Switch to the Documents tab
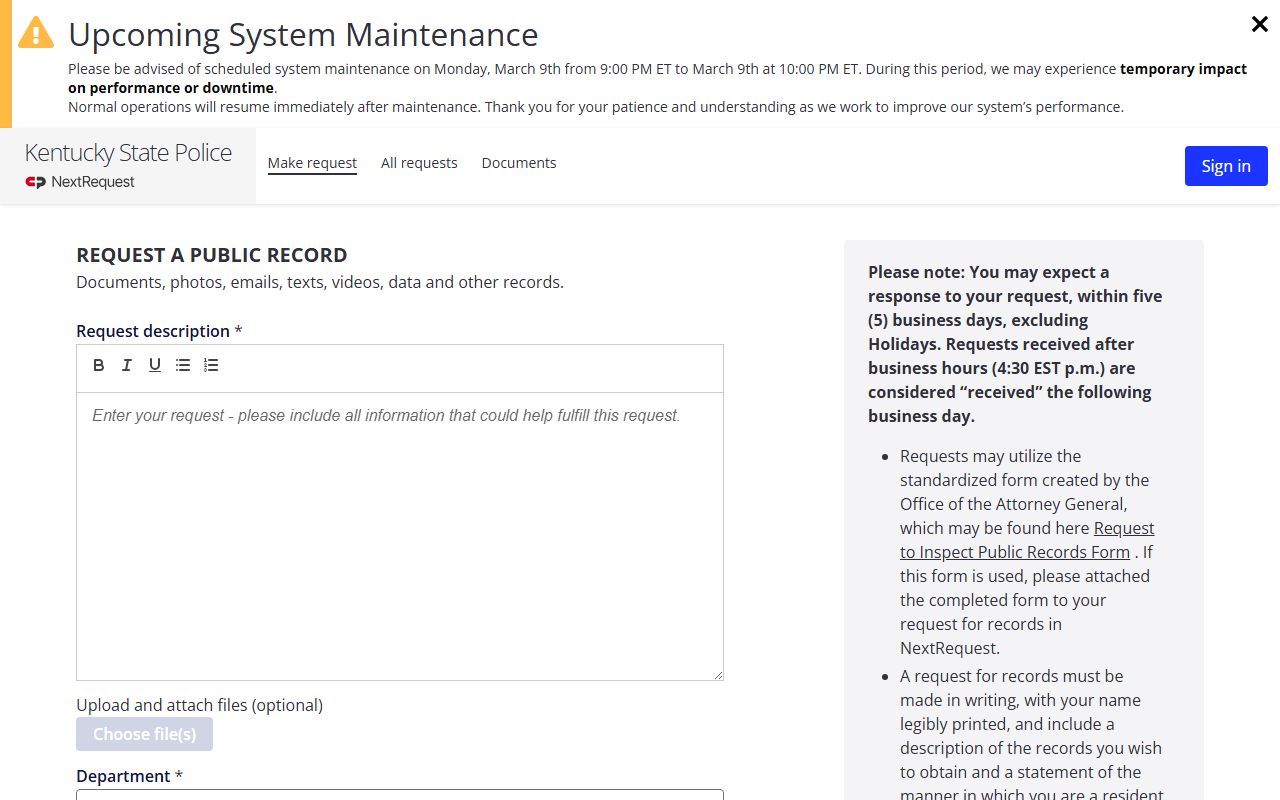The width and height of the screenshot is (1280, 800). point(519,163)
